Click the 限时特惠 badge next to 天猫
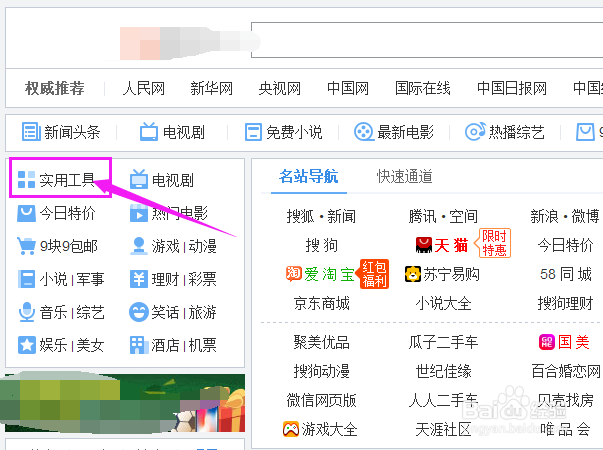This screenshot has width=603, height=450. point(495,243)
